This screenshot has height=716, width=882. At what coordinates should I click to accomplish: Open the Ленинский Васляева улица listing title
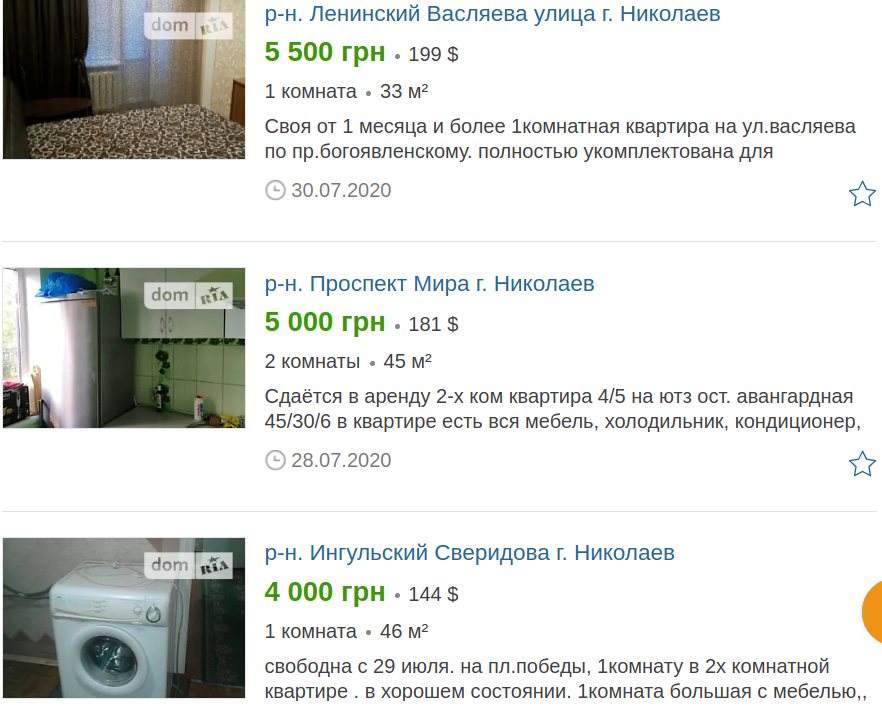(x=492, y=13)
